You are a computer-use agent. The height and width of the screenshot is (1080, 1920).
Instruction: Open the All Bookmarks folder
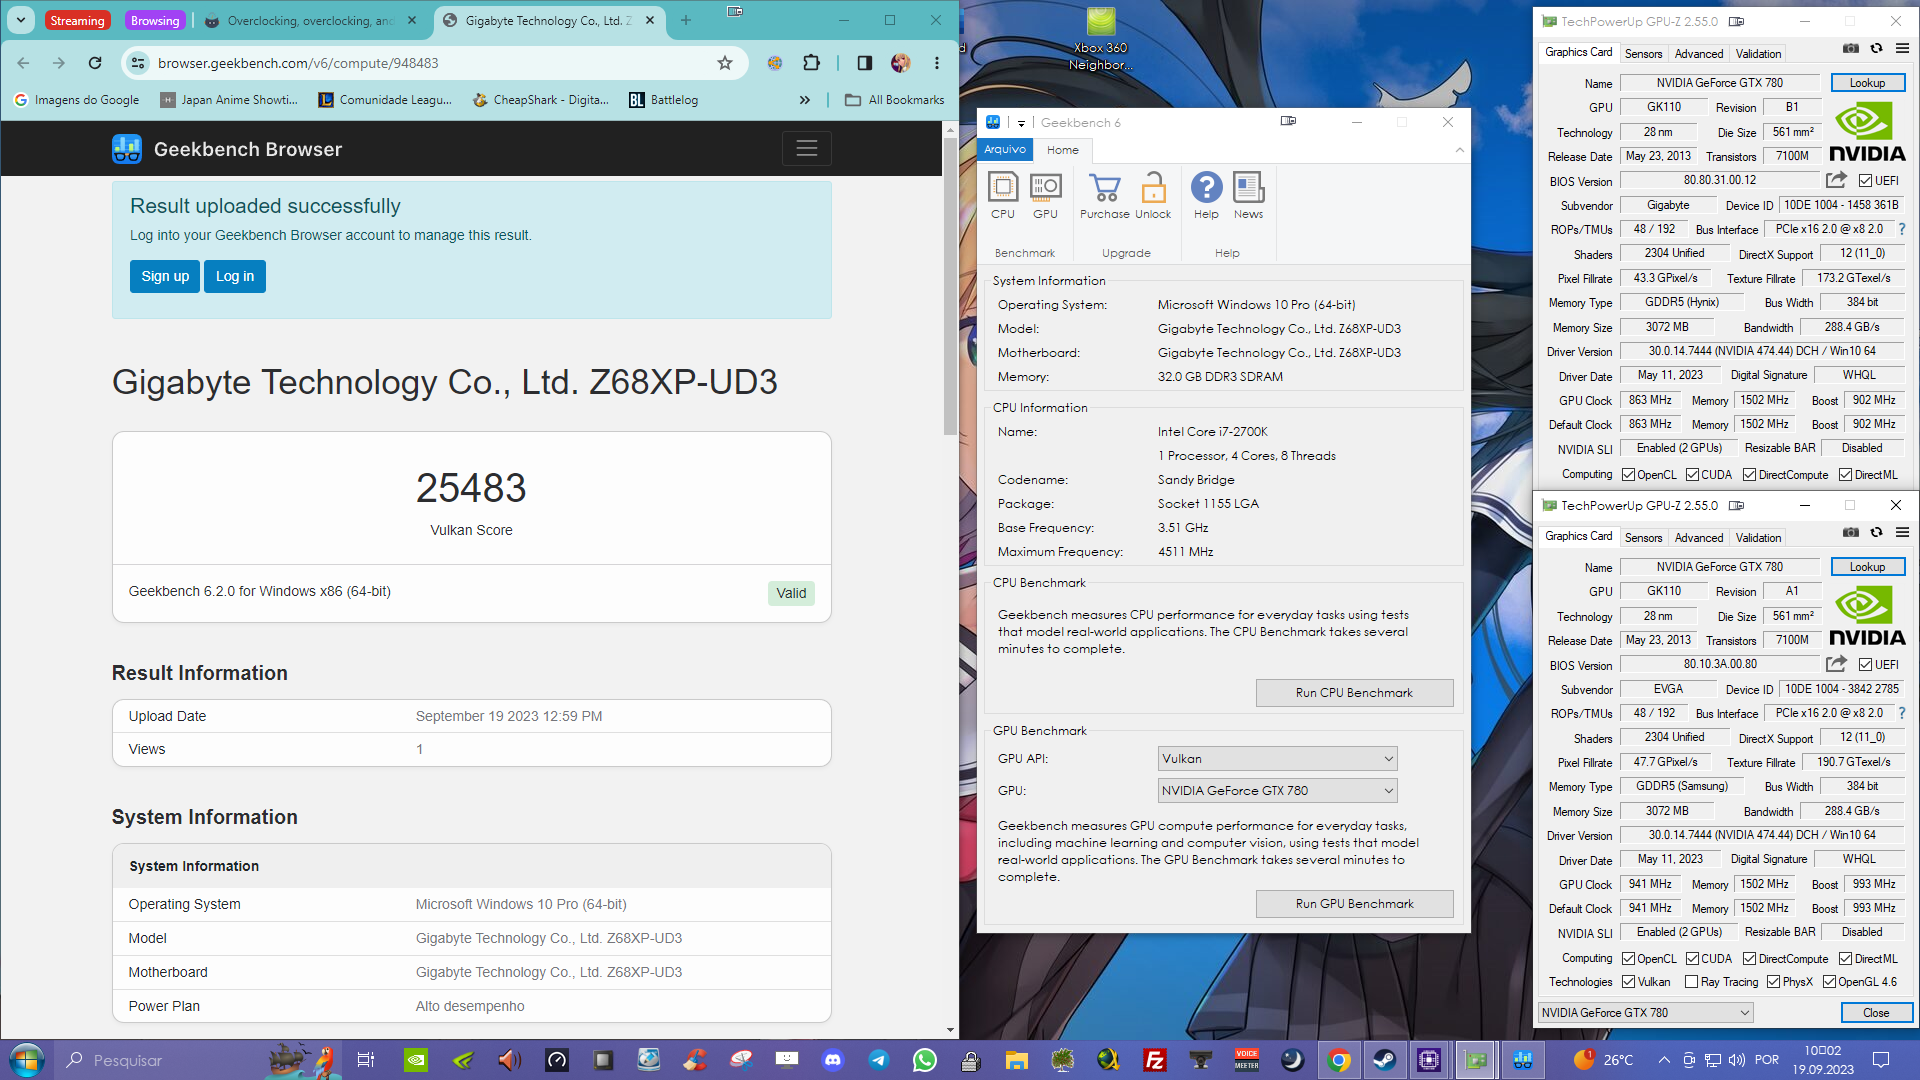(895, 100)
